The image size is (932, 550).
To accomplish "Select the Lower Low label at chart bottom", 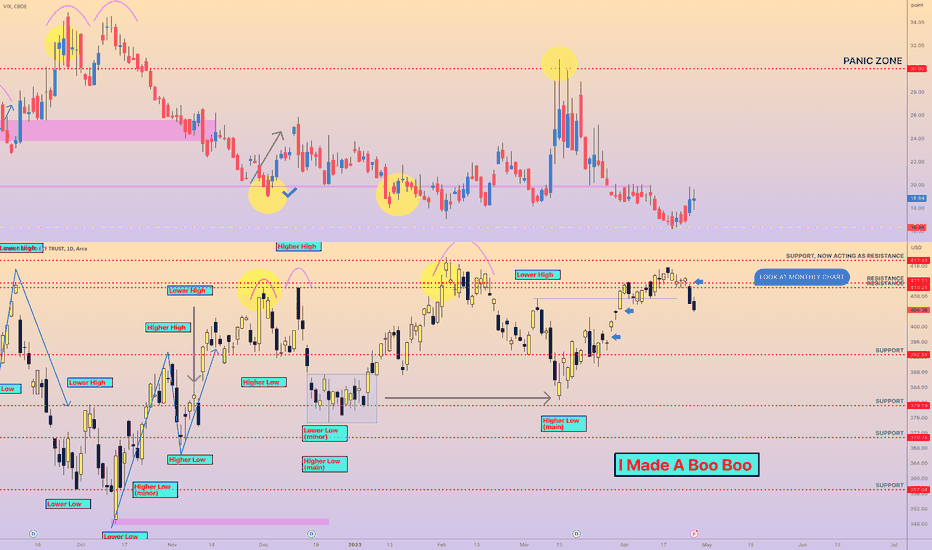I will pyautogui.click(x=124, y=536).
